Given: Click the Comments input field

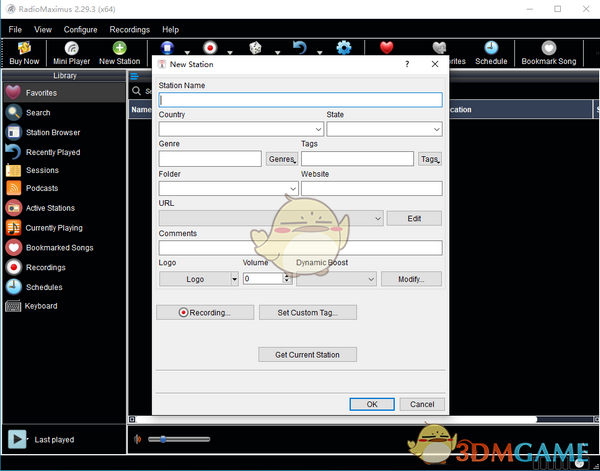Looking at the screenshot, I should tap(300, 248).
